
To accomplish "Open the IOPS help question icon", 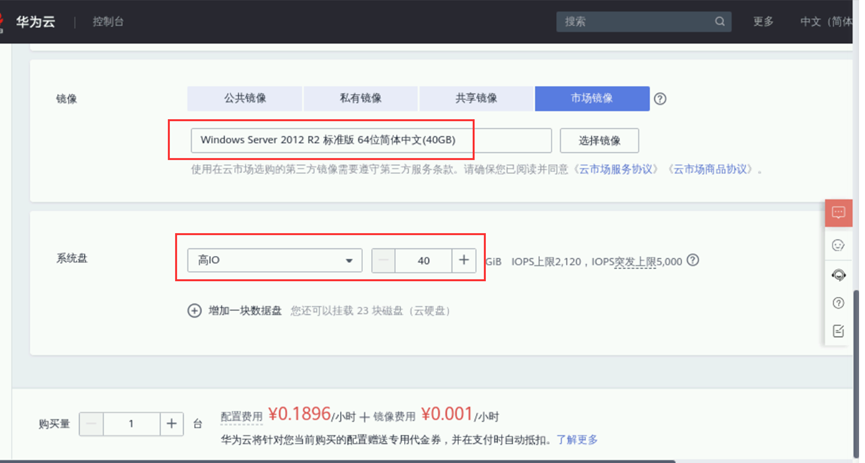I will pyautogui.click(x=693, y=260).
